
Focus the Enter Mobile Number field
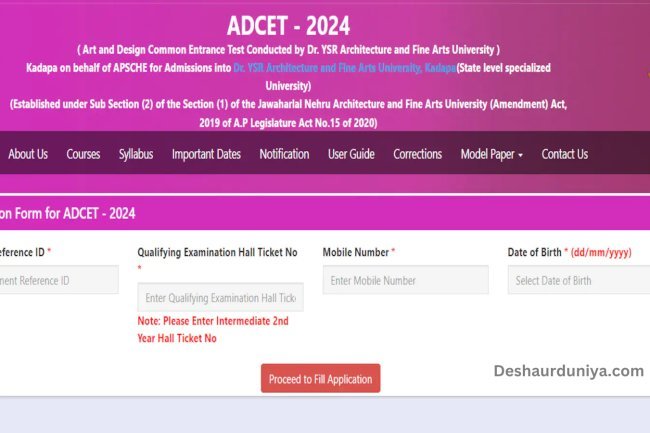point(405,280)
